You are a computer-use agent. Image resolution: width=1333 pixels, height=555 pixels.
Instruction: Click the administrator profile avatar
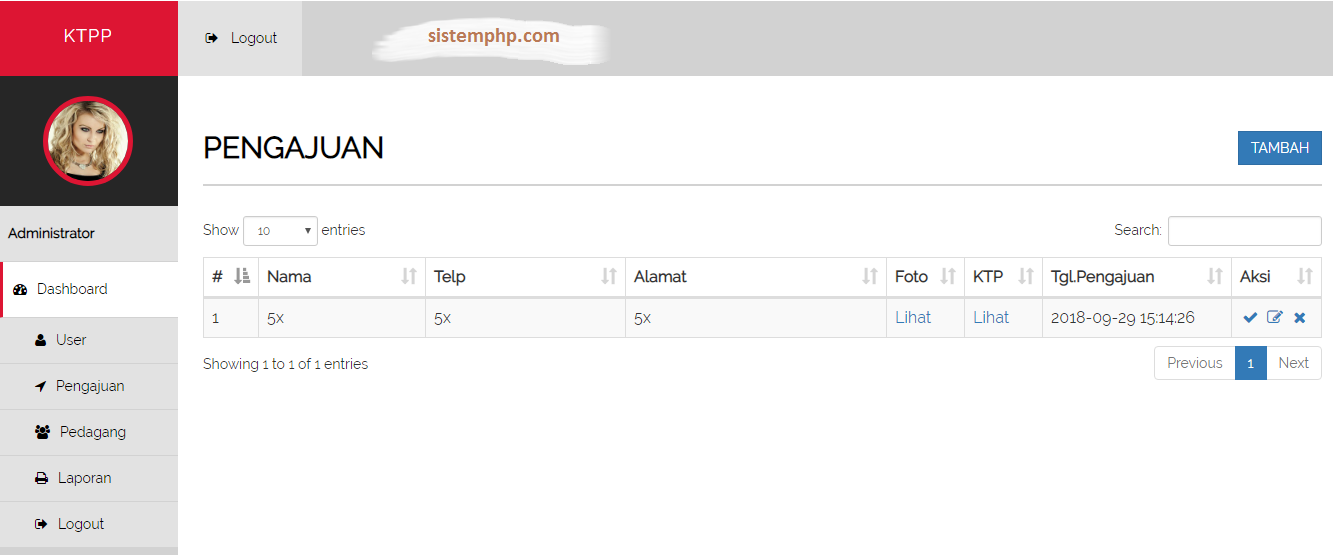click(x=88, y=141)
